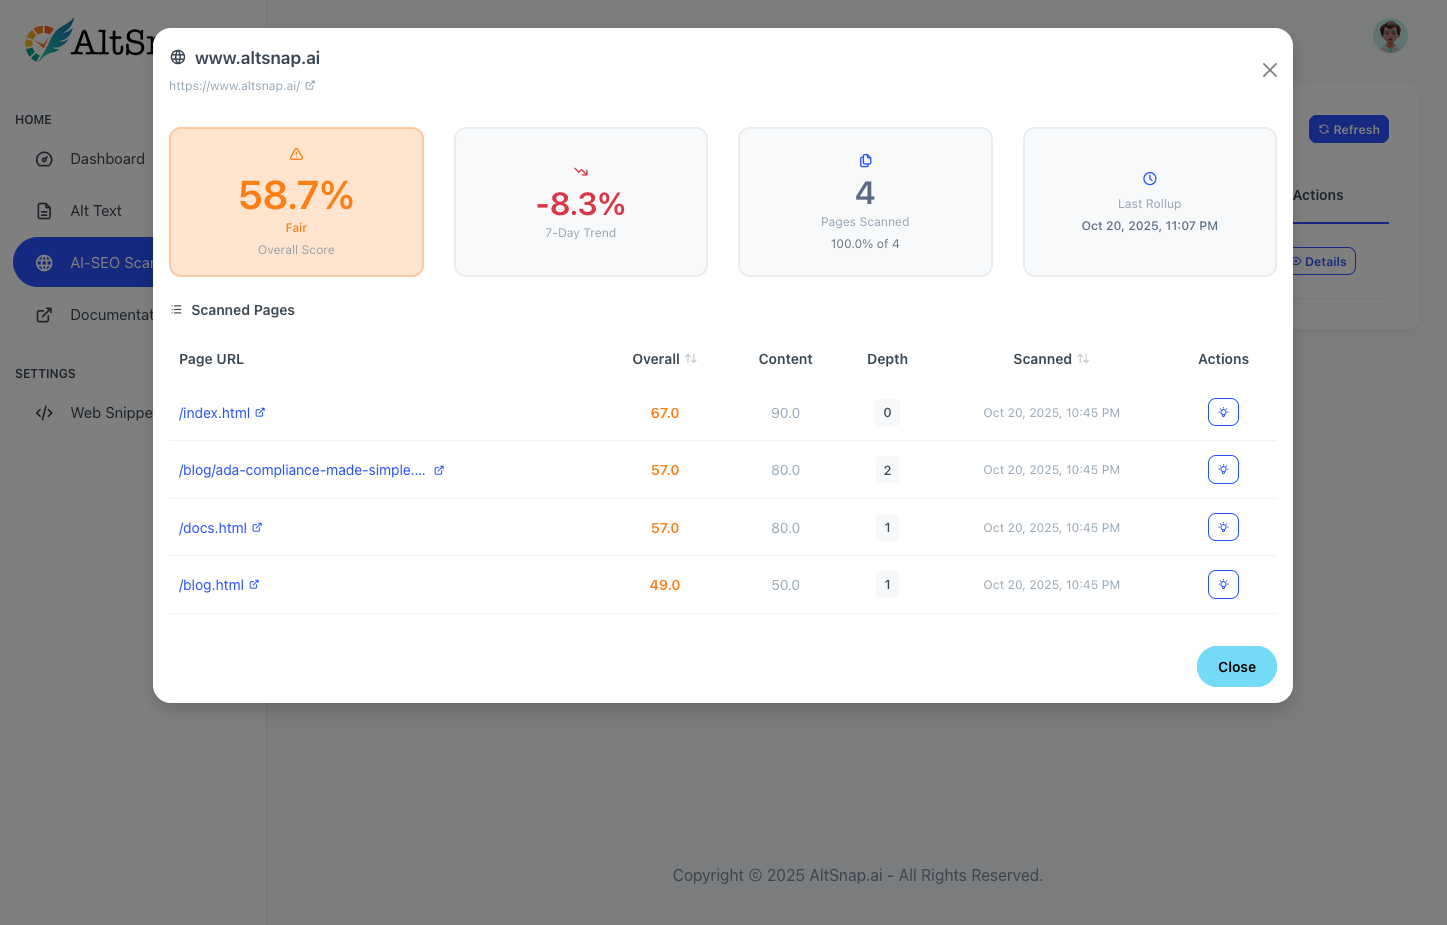The image size is (1447, 925).
Task: Open insights for the ada-compliance blog page
Action: coord(1223,470)
